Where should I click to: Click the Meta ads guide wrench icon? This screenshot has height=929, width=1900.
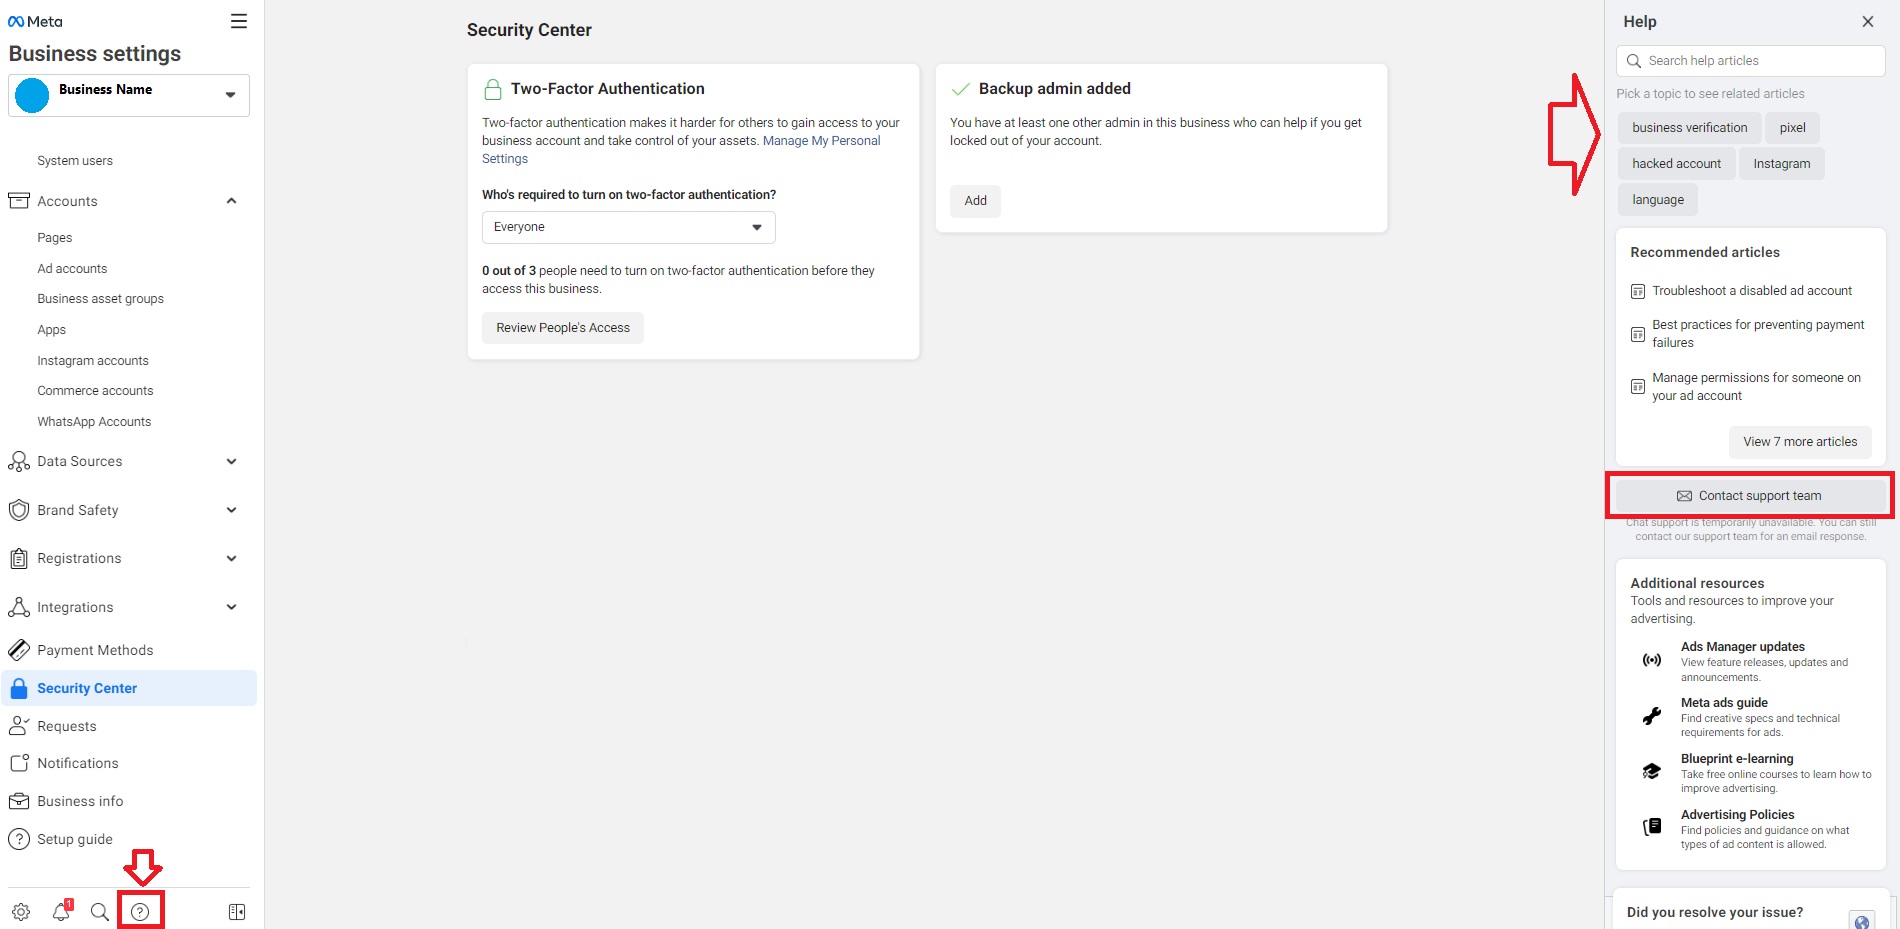point(1652,716)
